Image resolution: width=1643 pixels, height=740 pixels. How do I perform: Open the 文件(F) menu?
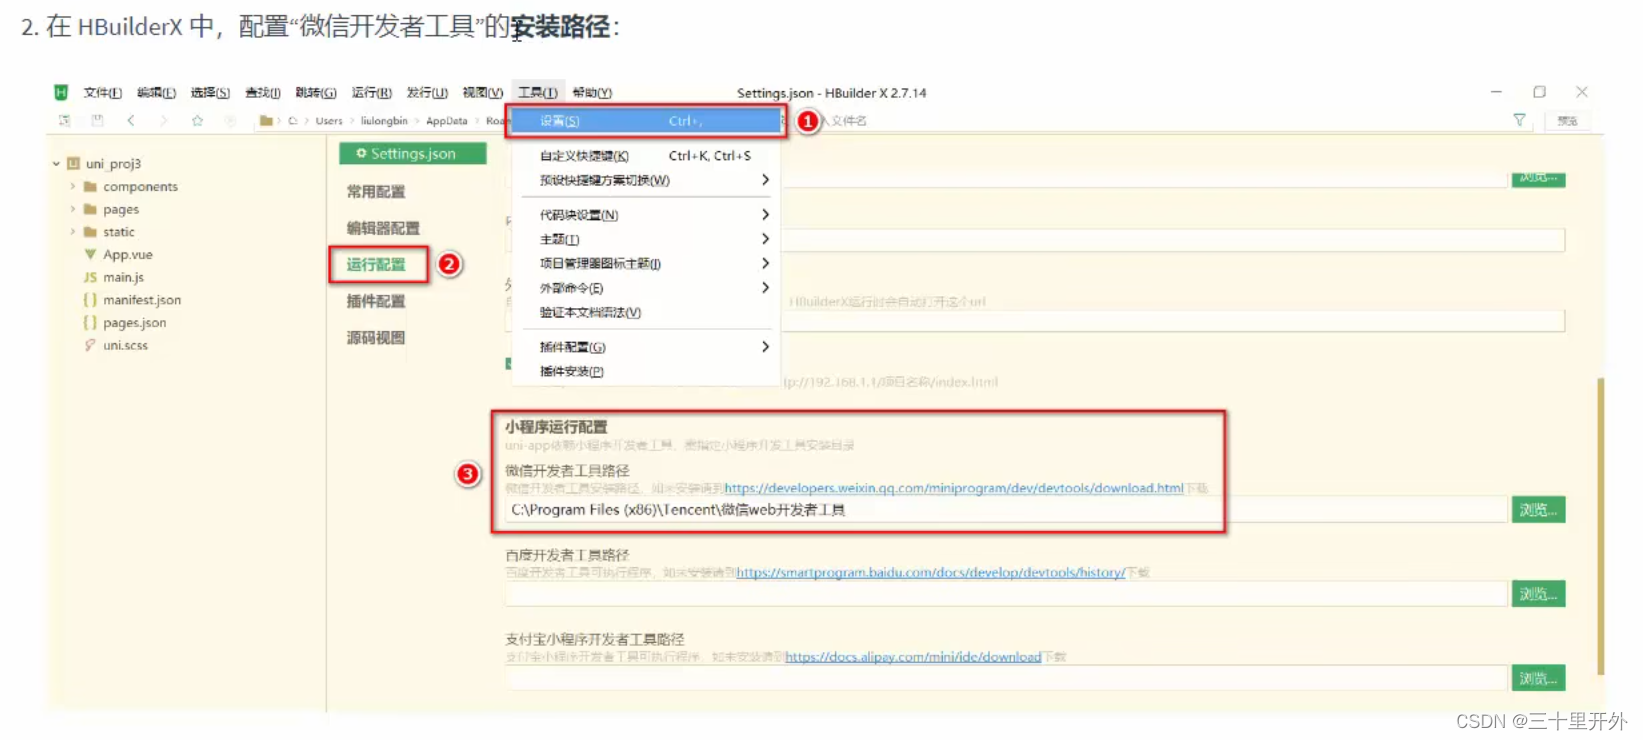pyautogui.click(x=102, y=92)
